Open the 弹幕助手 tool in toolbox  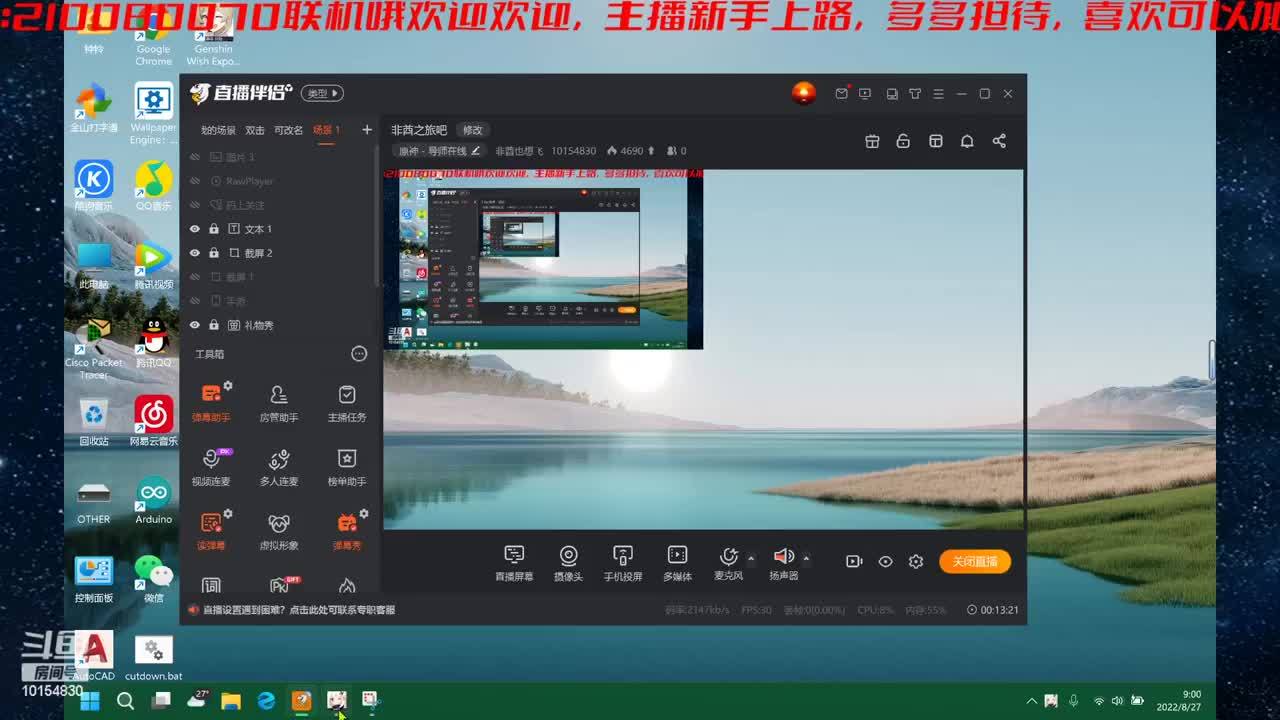click(211, 401)
